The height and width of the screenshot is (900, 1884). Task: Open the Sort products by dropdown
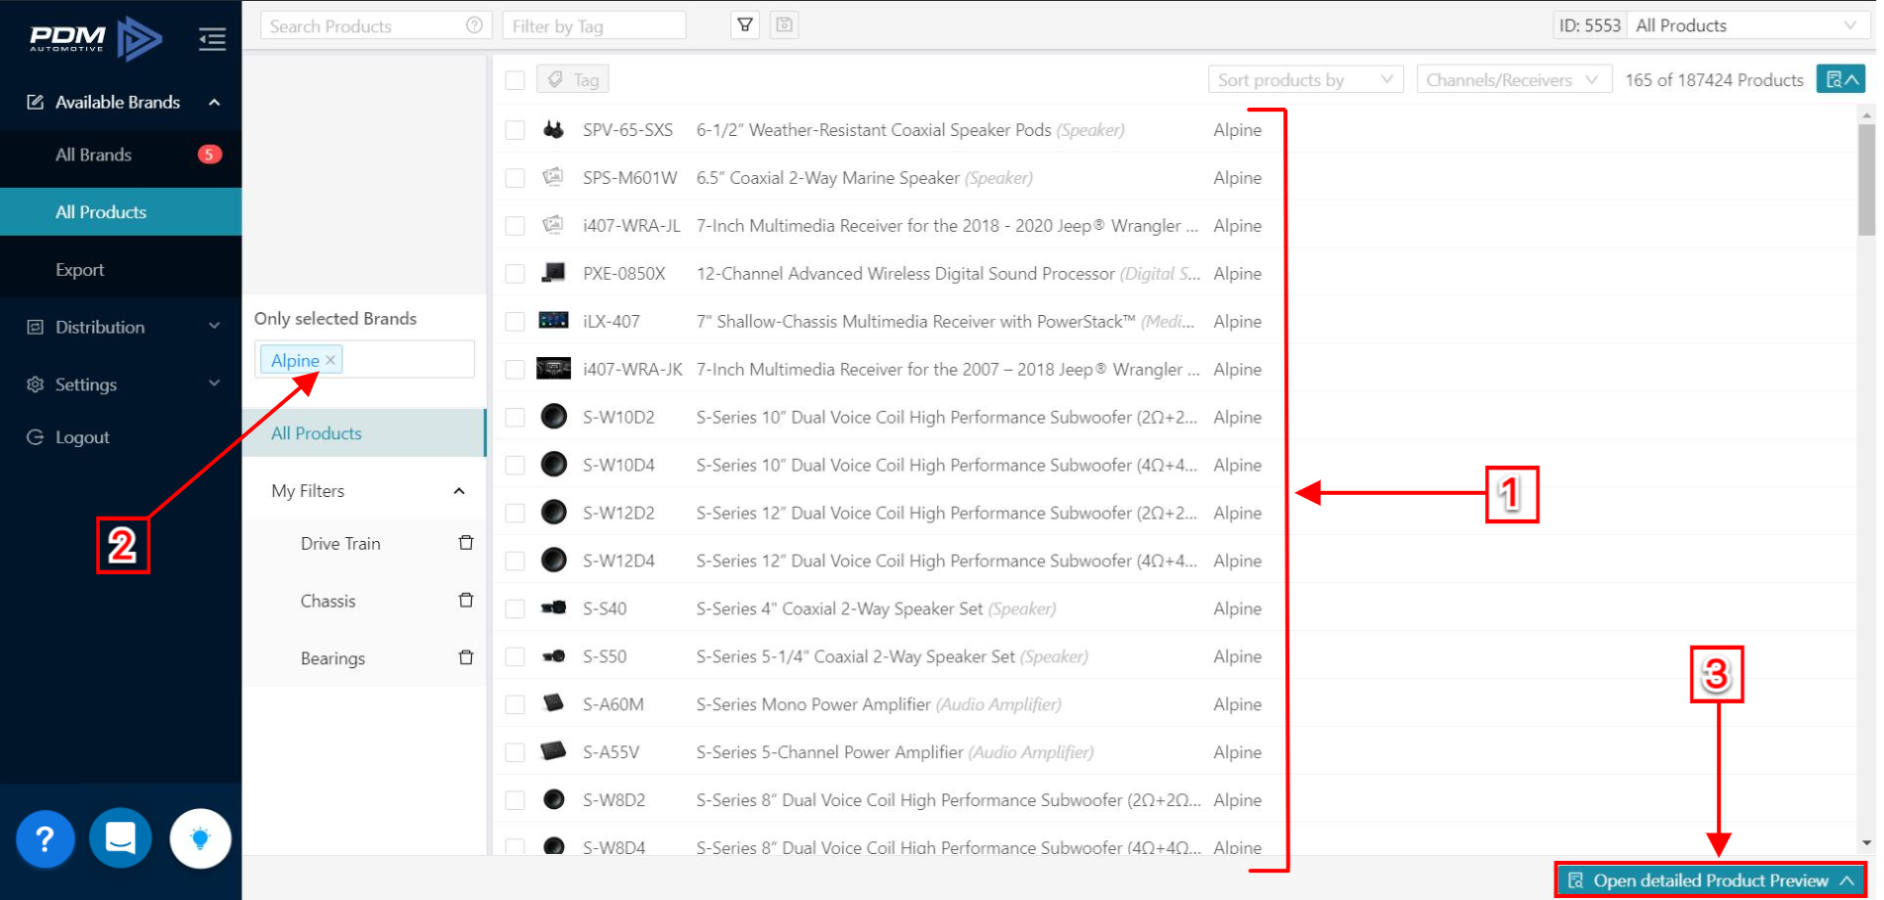pyautogui.click(x=1305, y=79)
